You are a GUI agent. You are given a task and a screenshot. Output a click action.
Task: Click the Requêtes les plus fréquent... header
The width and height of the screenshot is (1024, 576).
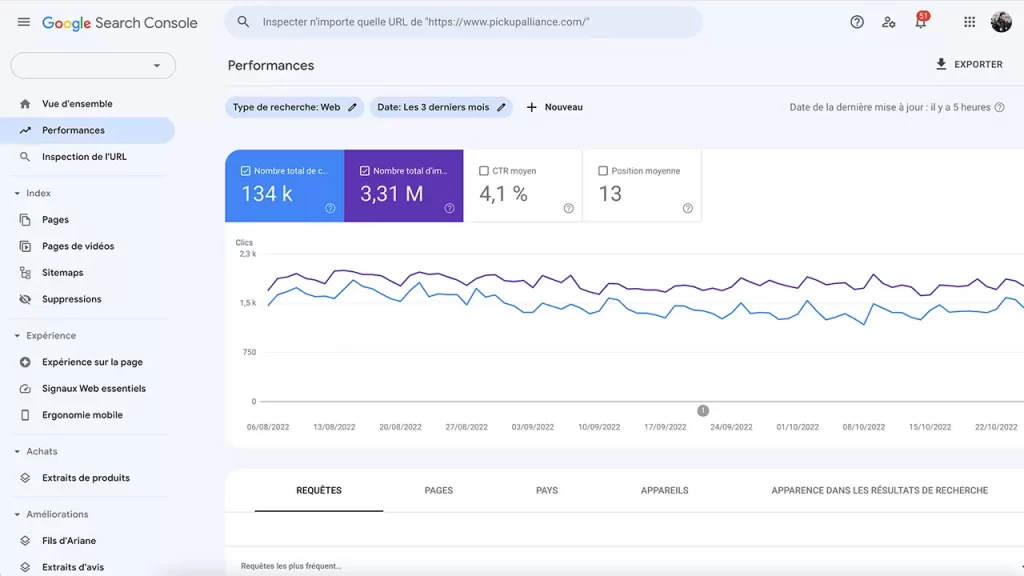tap(291, 566)
